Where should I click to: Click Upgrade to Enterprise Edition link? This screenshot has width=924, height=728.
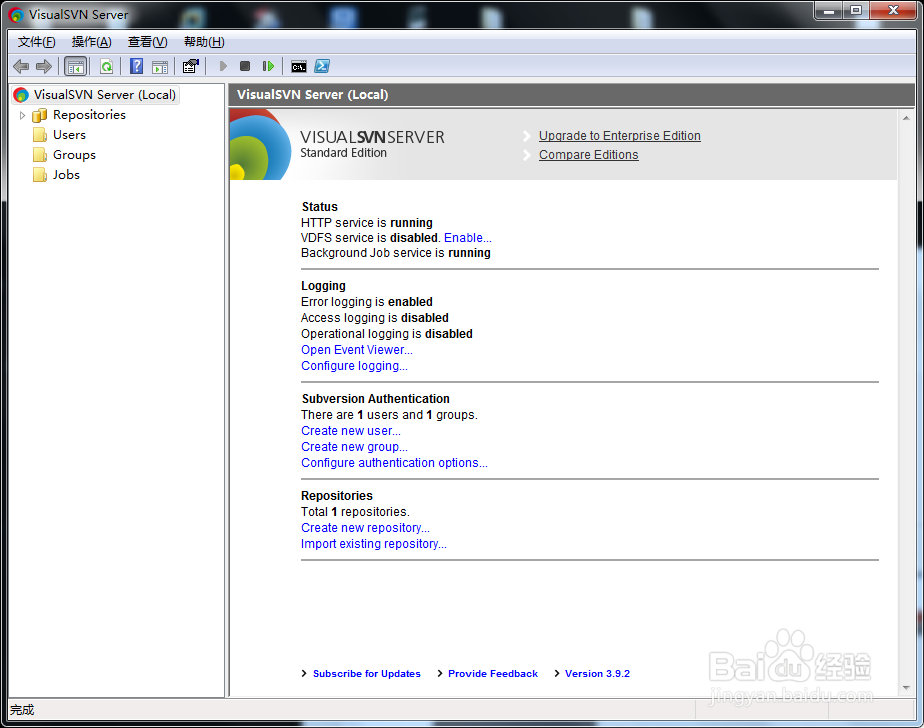[x=619, y=136]
